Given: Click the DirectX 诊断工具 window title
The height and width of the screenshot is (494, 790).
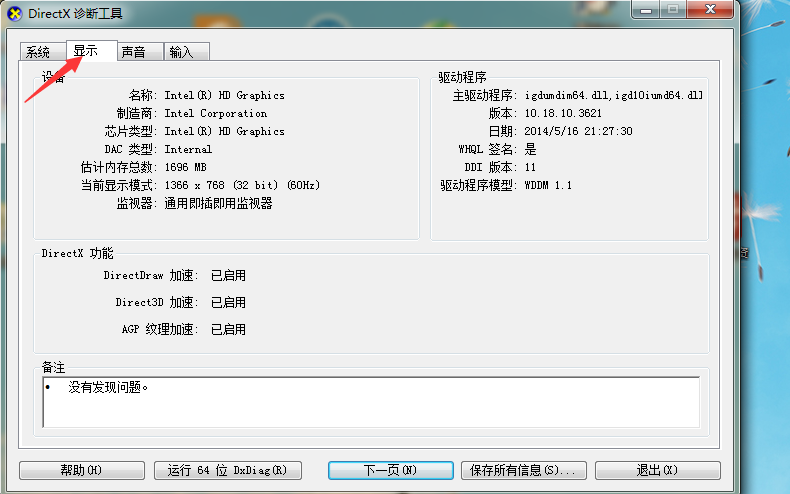Looking at the screenshot, I should pos(76,14).
